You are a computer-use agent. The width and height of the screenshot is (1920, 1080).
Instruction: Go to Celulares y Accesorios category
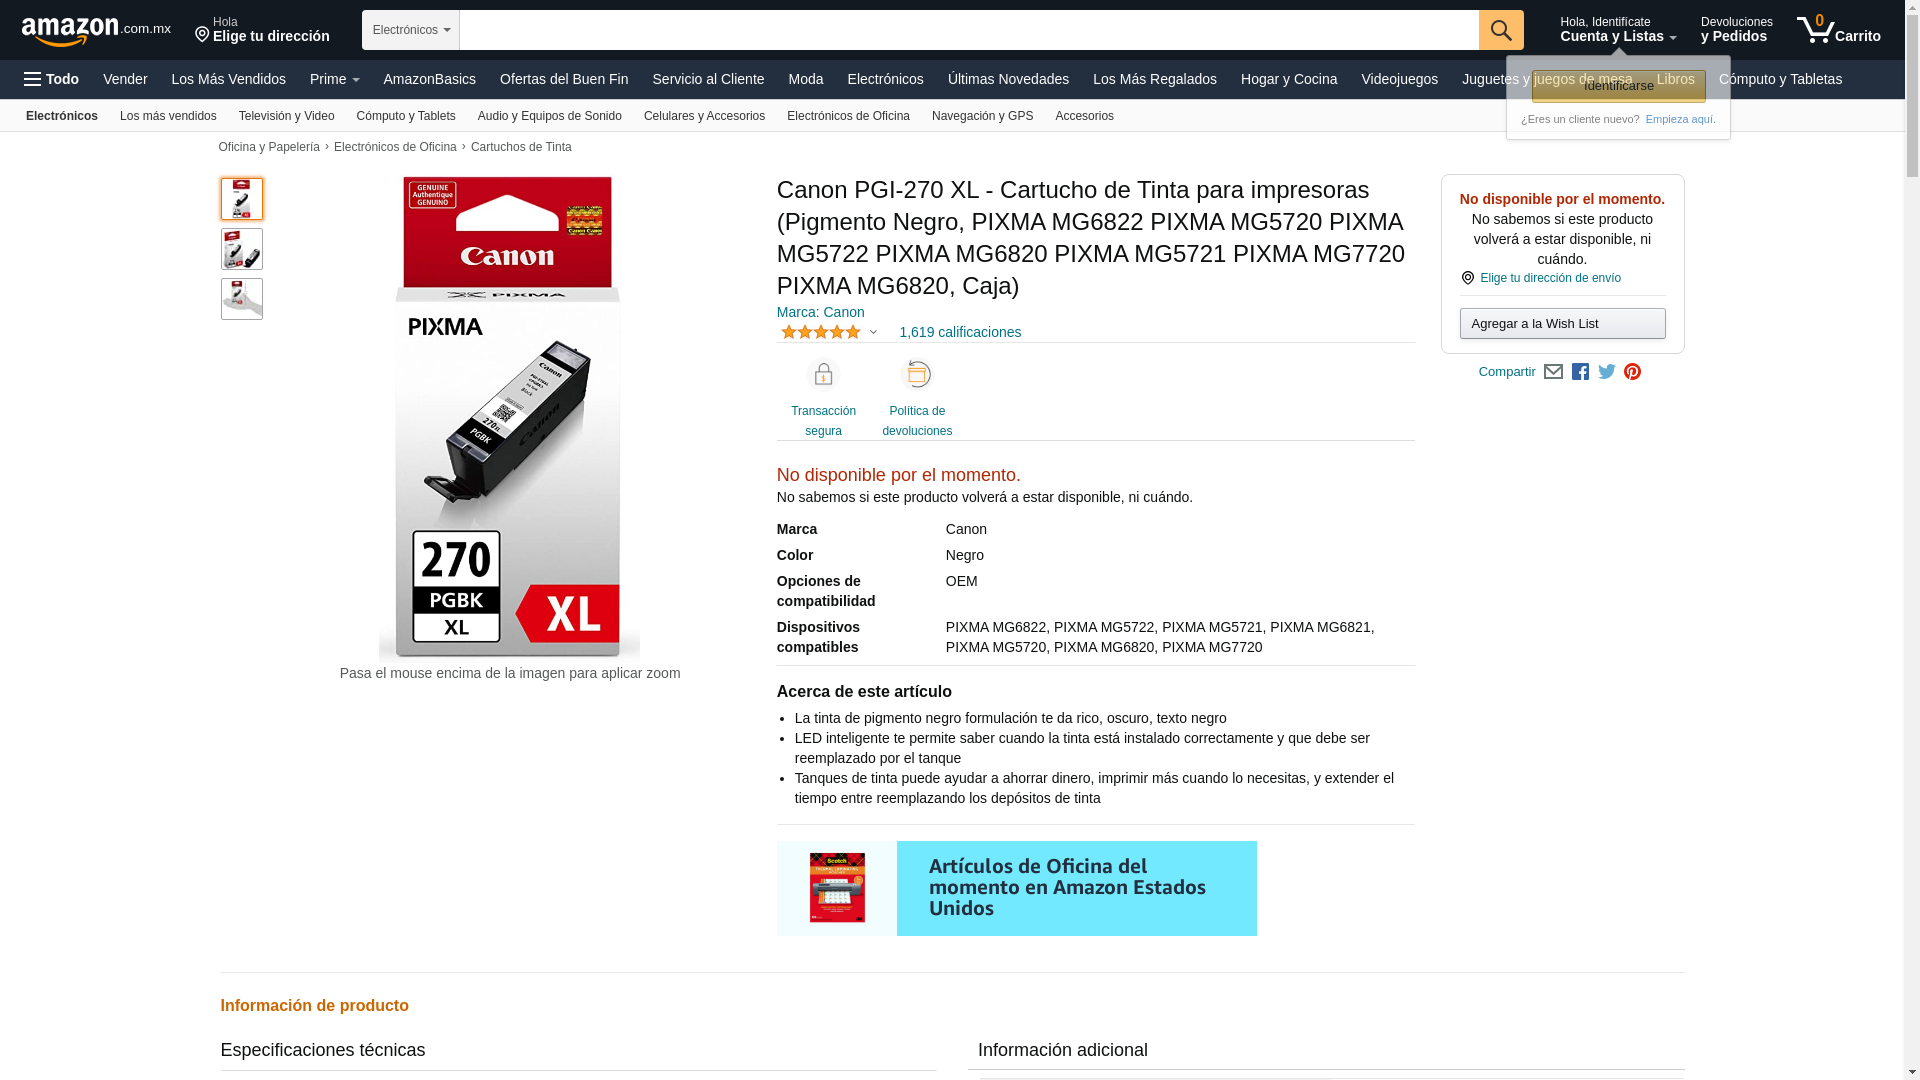pyautogui.click(x=704, y=116)
